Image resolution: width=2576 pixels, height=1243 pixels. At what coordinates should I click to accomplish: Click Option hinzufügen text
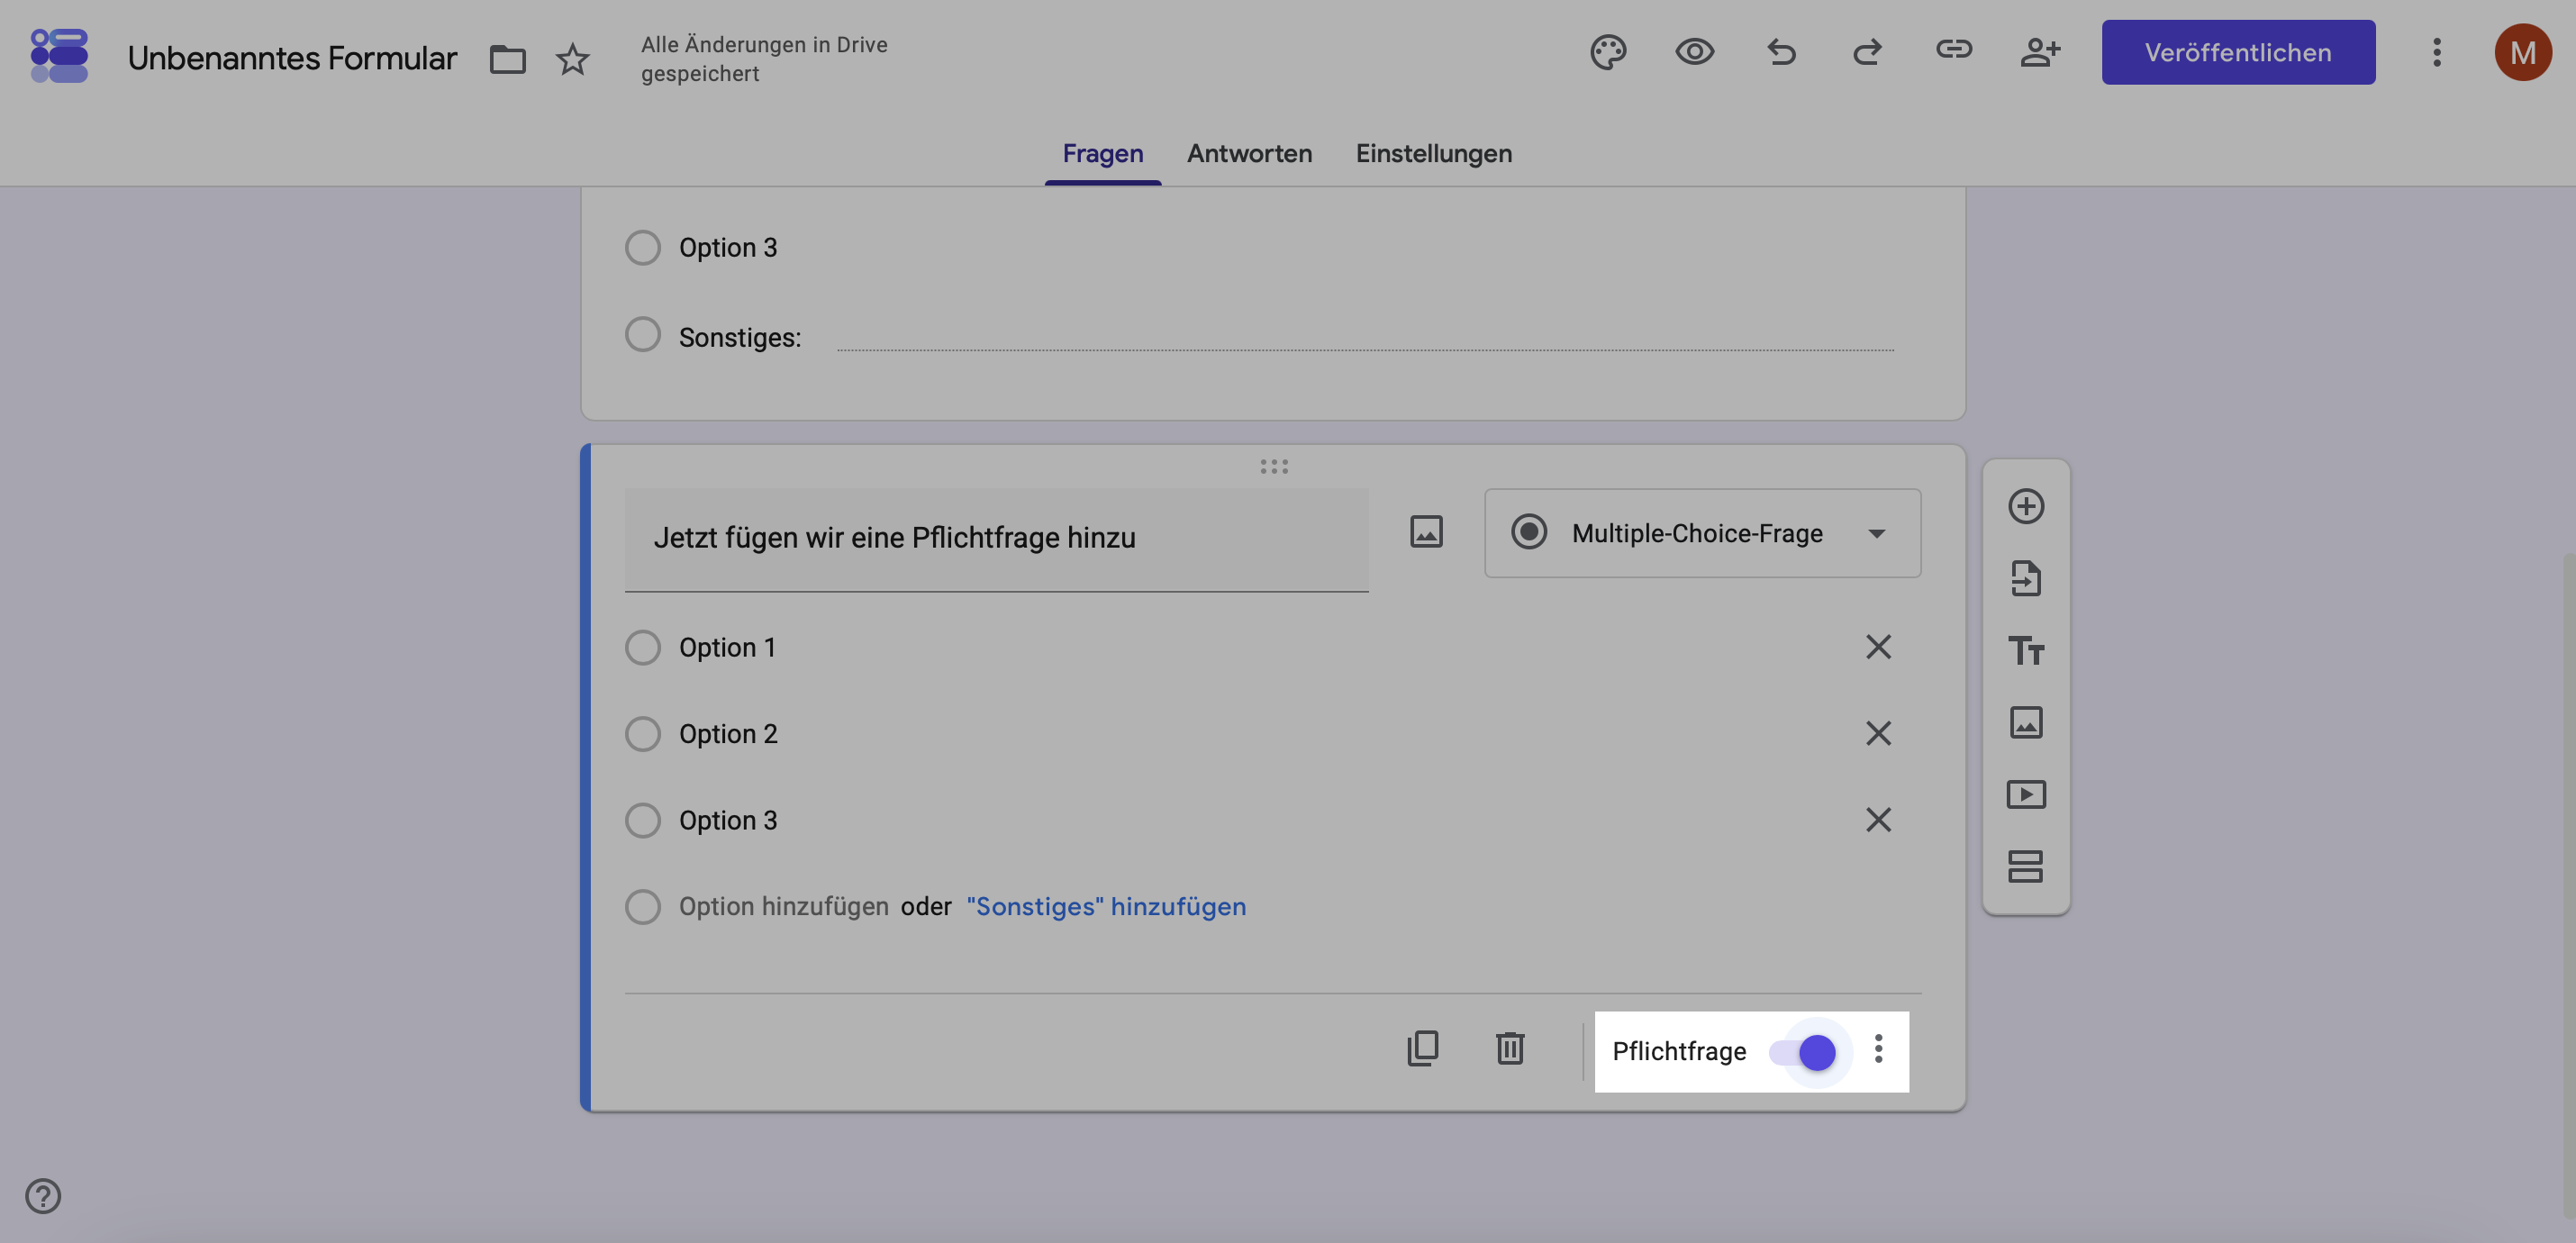point(783,907)
